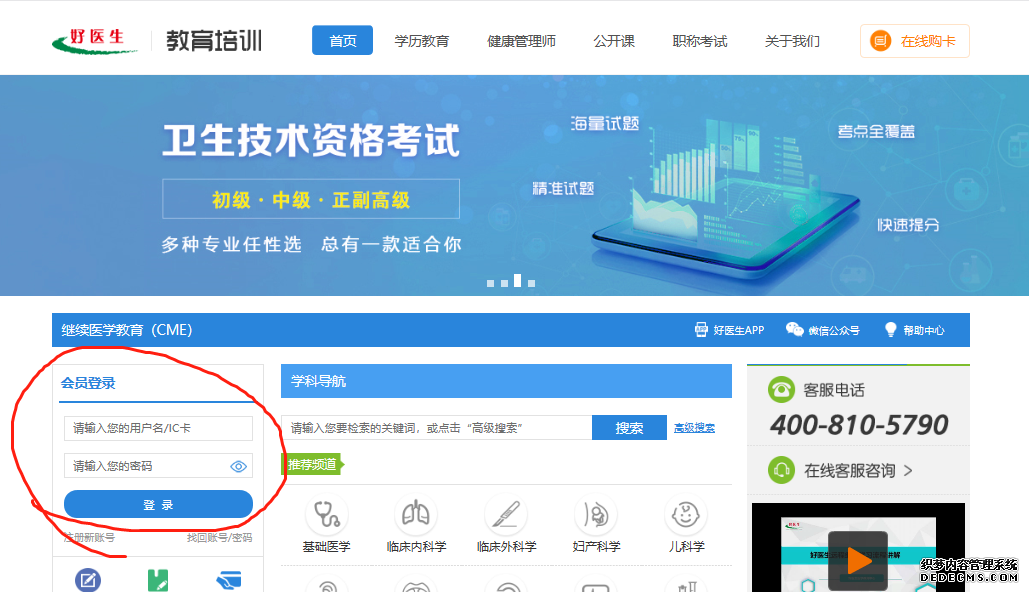Click the 临床内科学 label
Image resolution: width=1029 pixels, height=592 pixels.
(416, 547)
